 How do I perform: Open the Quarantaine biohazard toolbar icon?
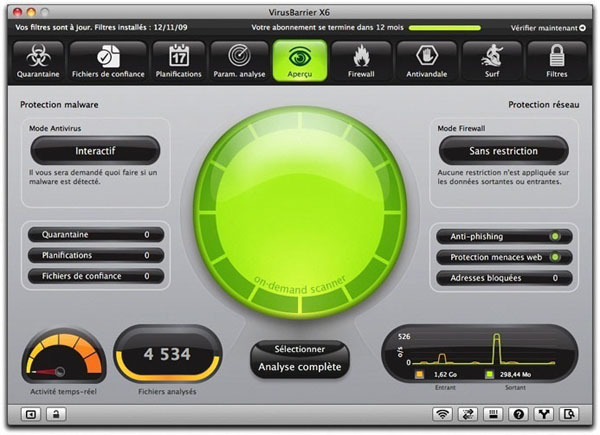tap(38, 61)
